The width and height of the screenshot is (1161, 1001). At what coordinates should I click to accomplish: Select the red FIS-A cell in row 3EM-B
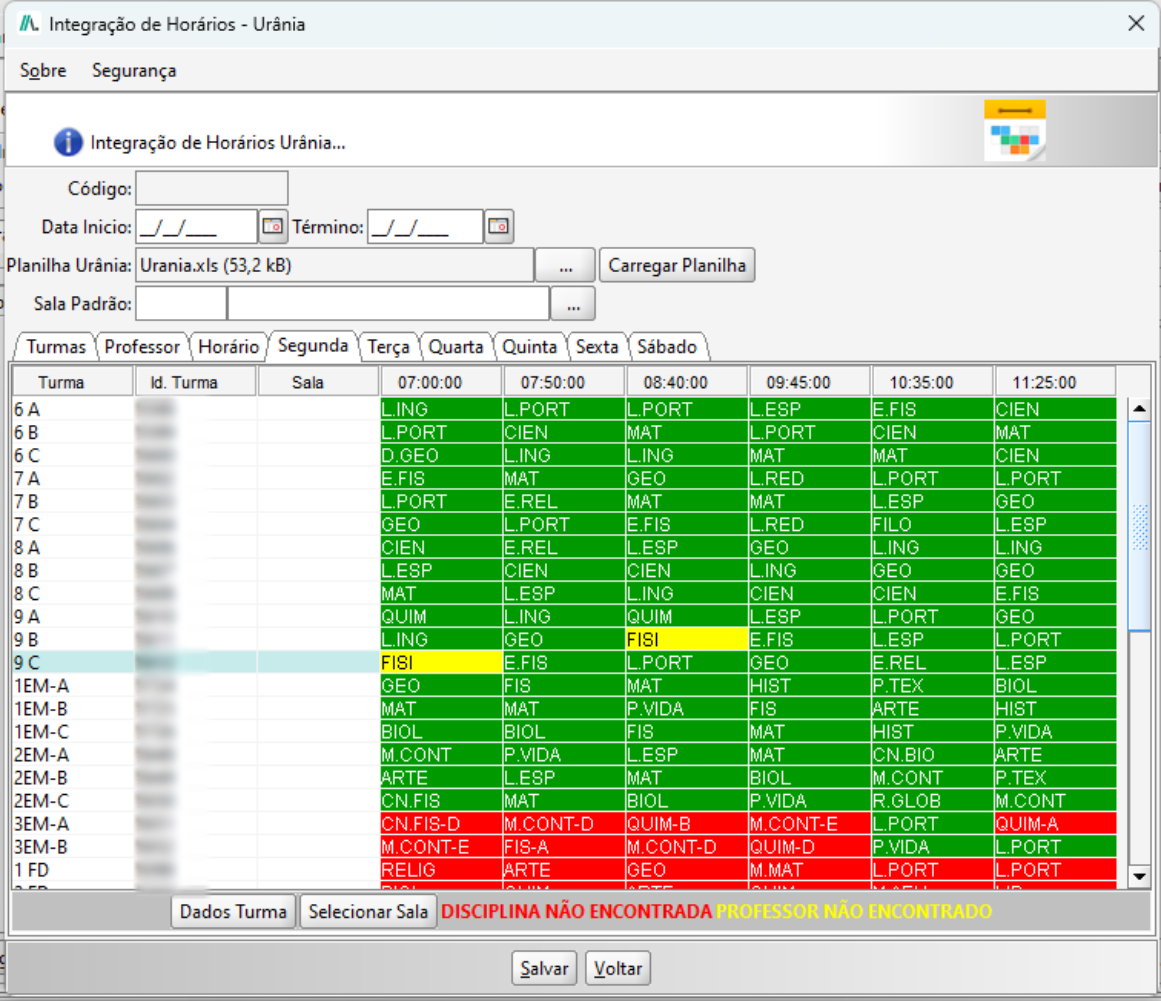point(564,846)
